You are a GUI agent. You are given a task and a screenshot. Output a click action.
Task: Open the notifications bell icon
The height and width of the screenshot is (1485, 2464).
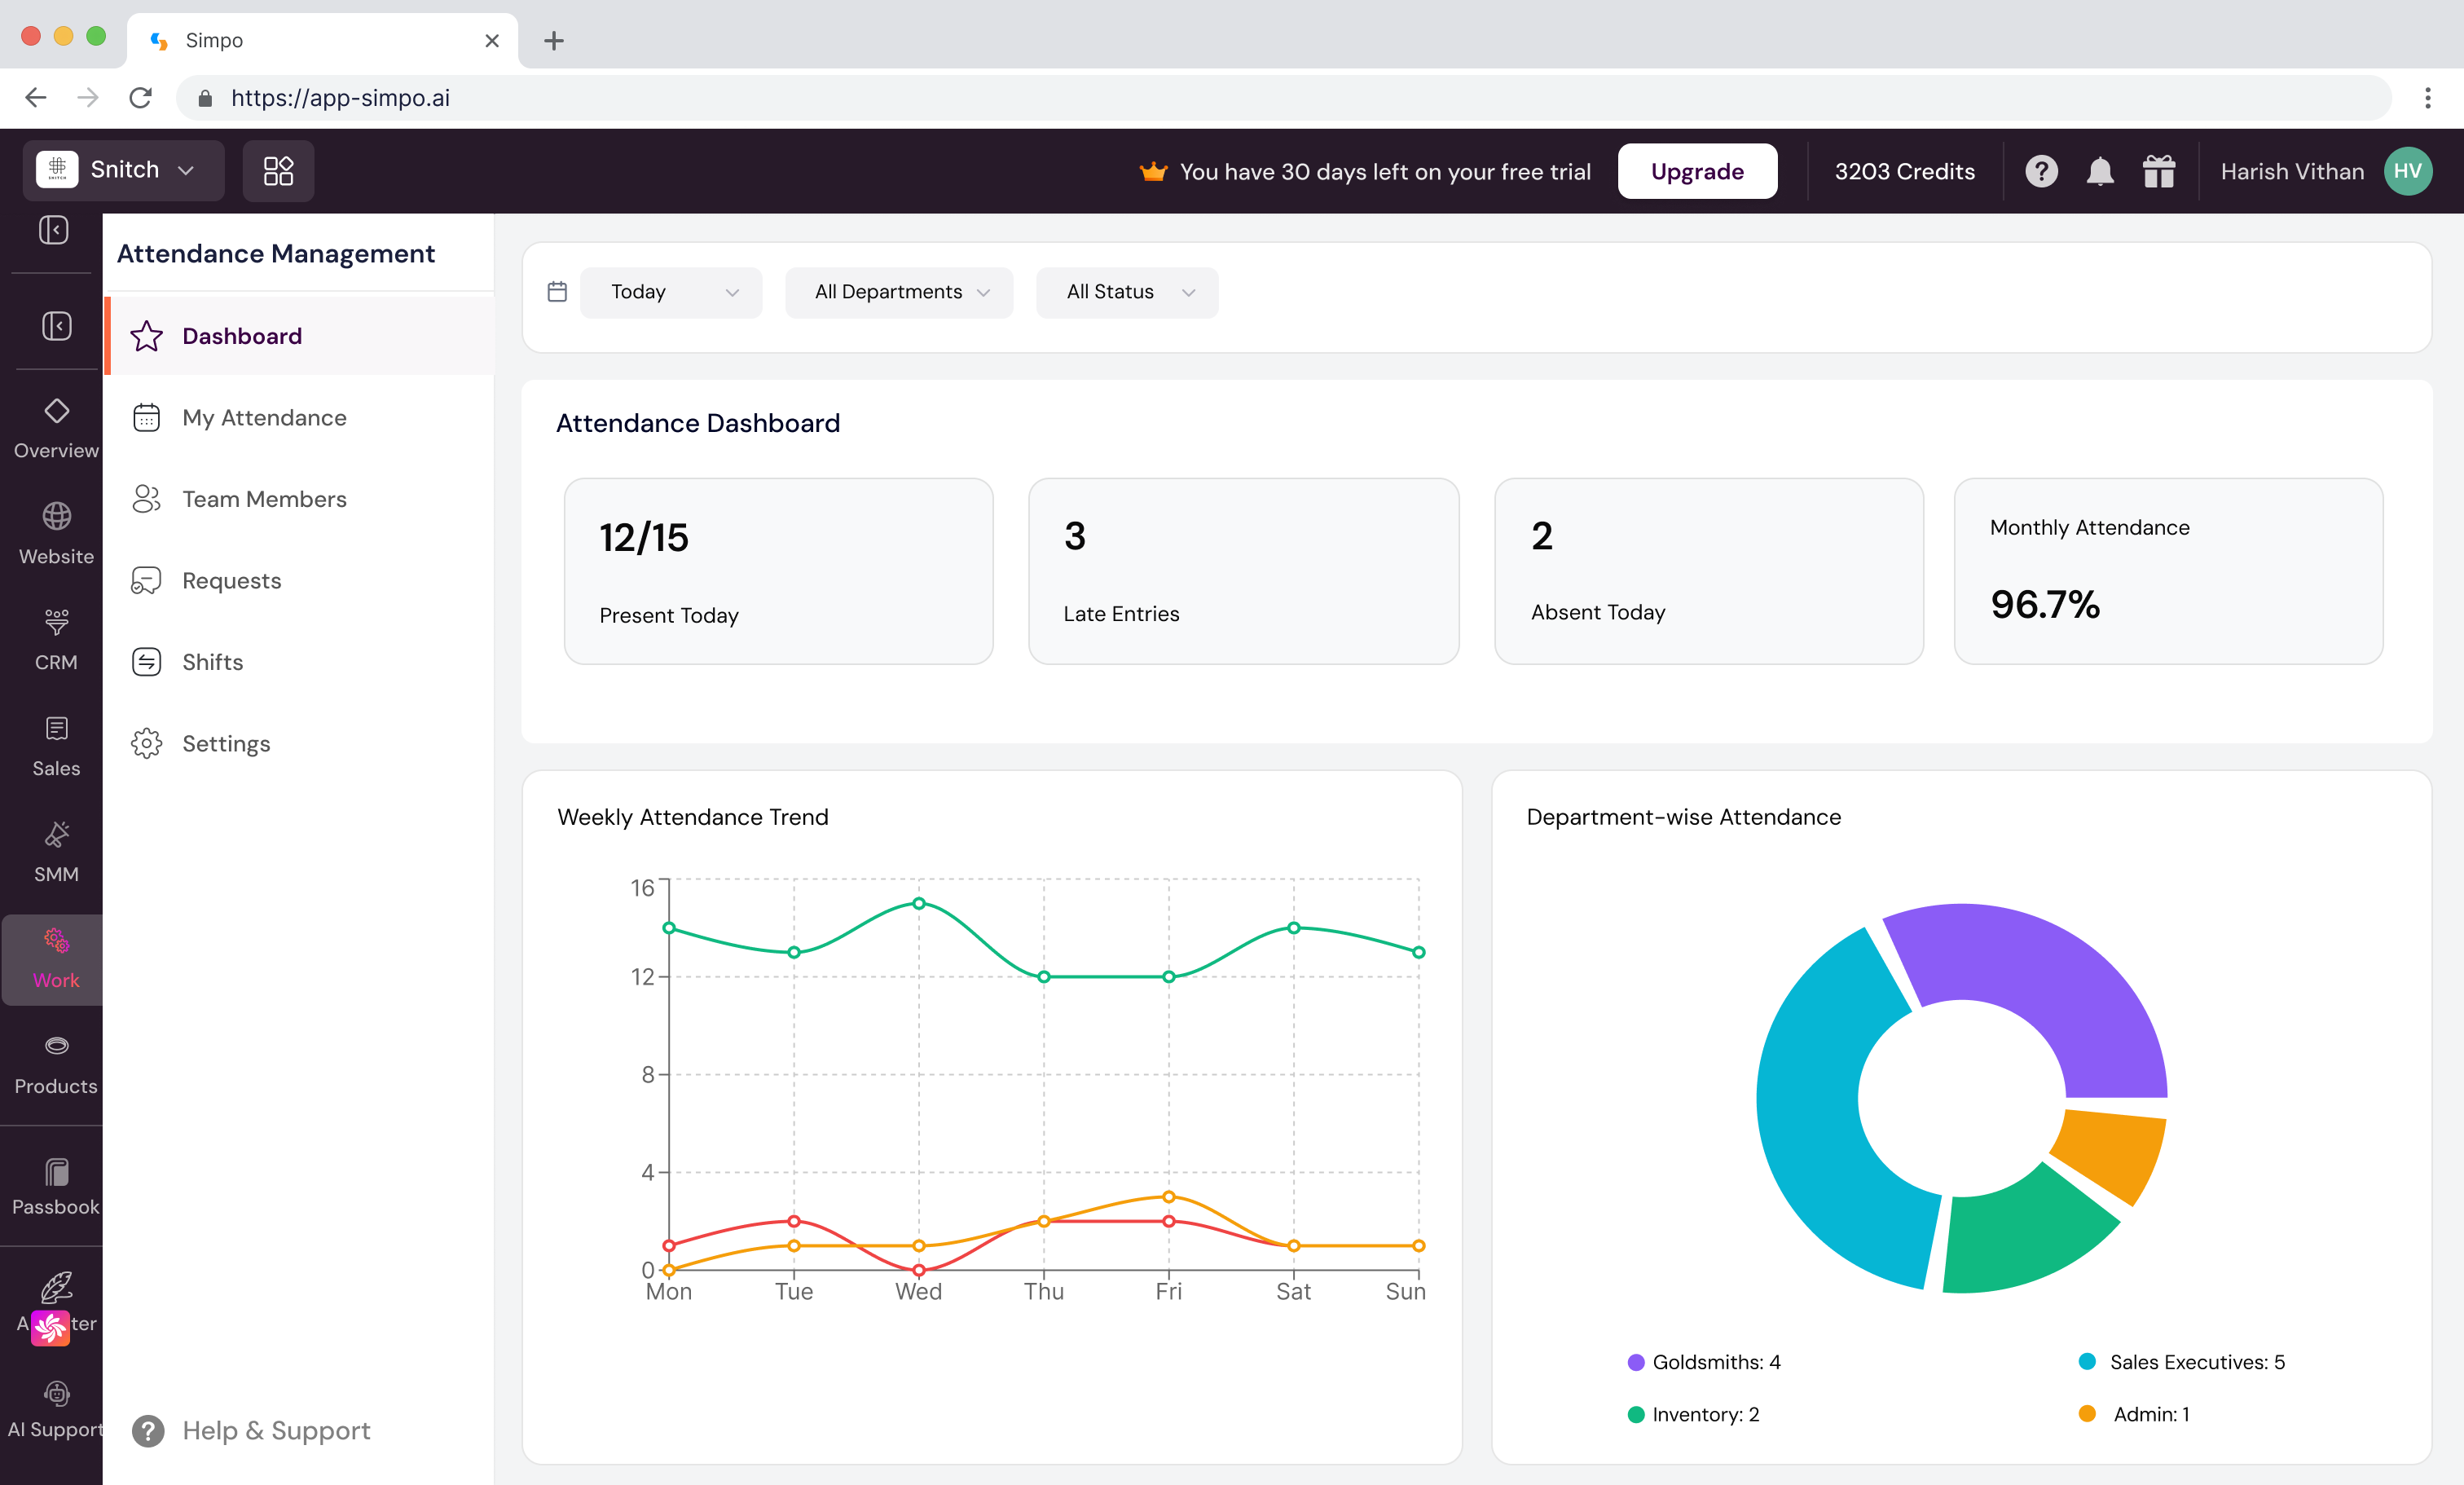pyautogui.click(x=2099, y=171)
